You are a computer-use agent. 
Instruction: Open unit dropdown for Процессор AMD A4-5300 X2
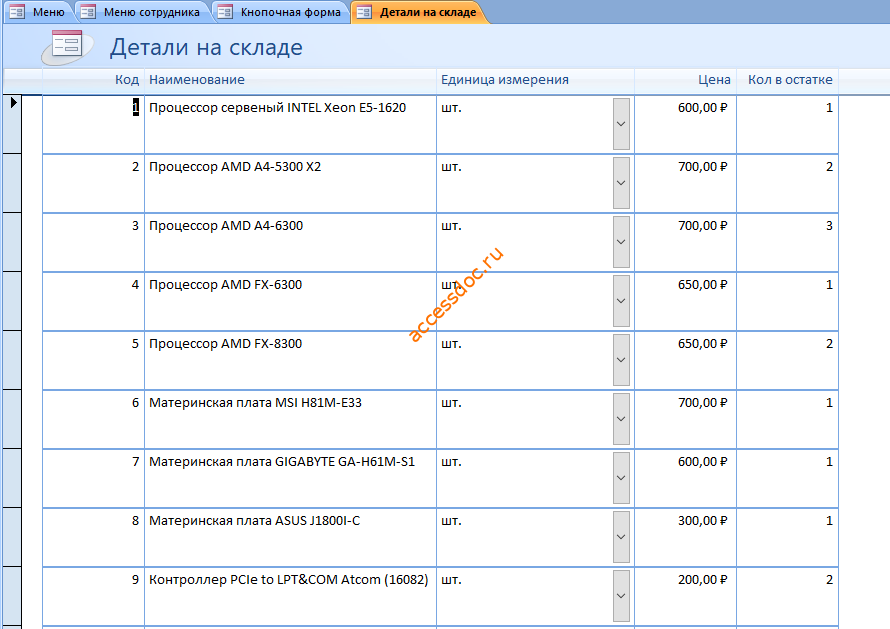click(621, 183)
